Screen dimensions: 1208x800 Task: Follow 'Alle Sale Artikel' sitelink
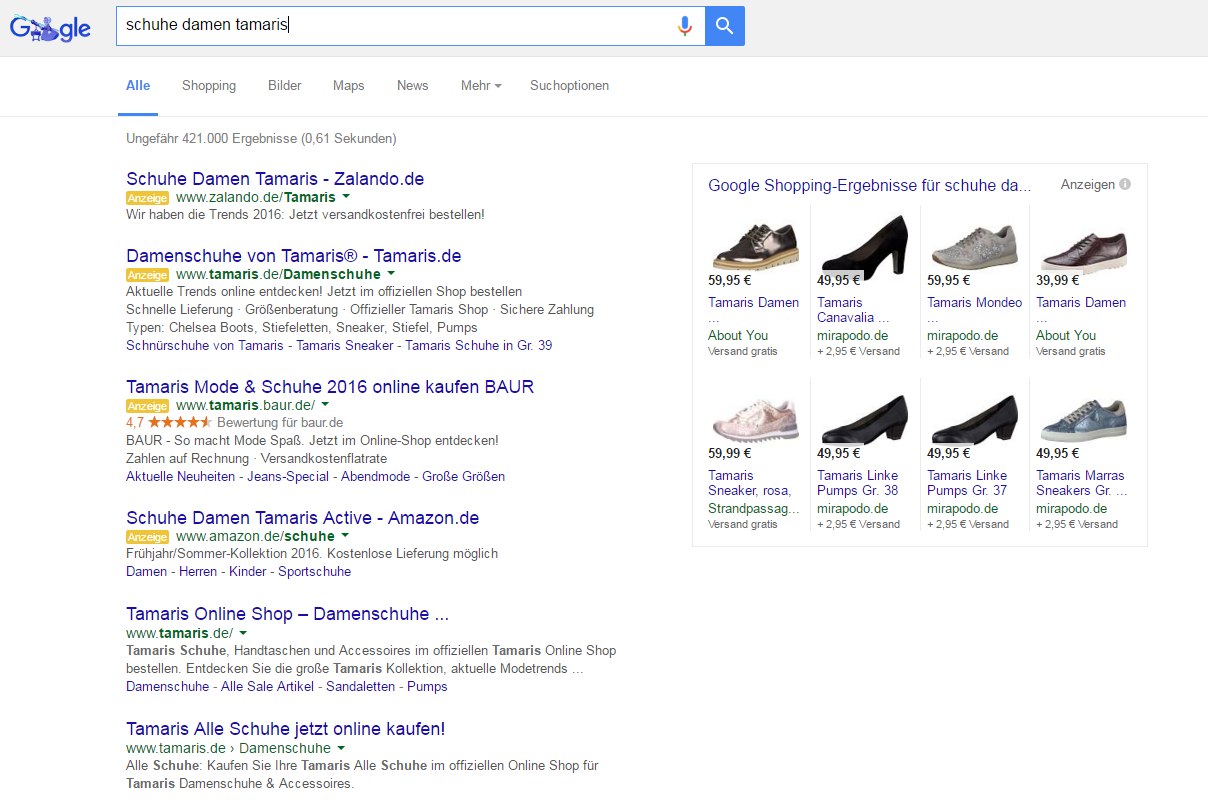[x=268, y=687]
